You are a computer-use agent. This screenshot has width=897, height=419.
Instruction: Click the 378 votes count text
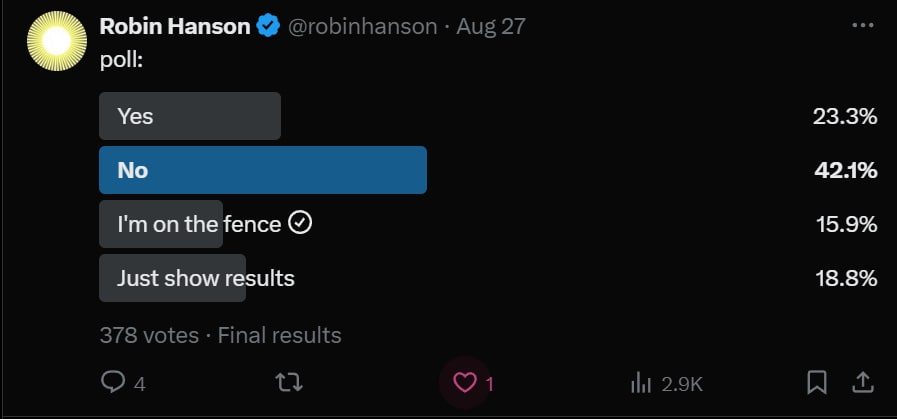pos(149,335)
